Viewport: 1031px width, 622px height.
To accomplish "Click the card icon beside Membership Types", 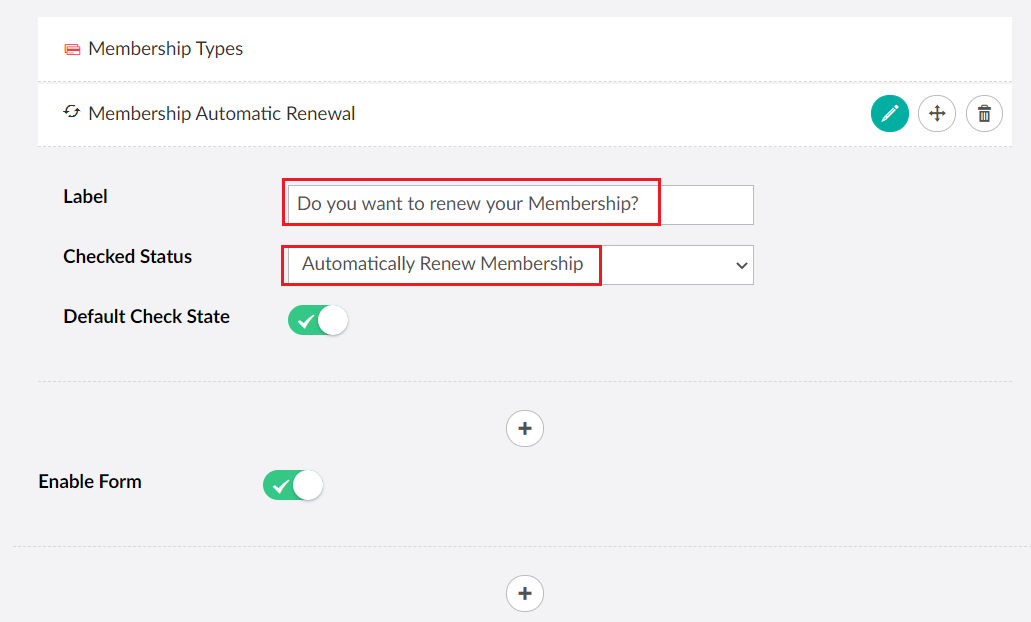I will 71,48.
